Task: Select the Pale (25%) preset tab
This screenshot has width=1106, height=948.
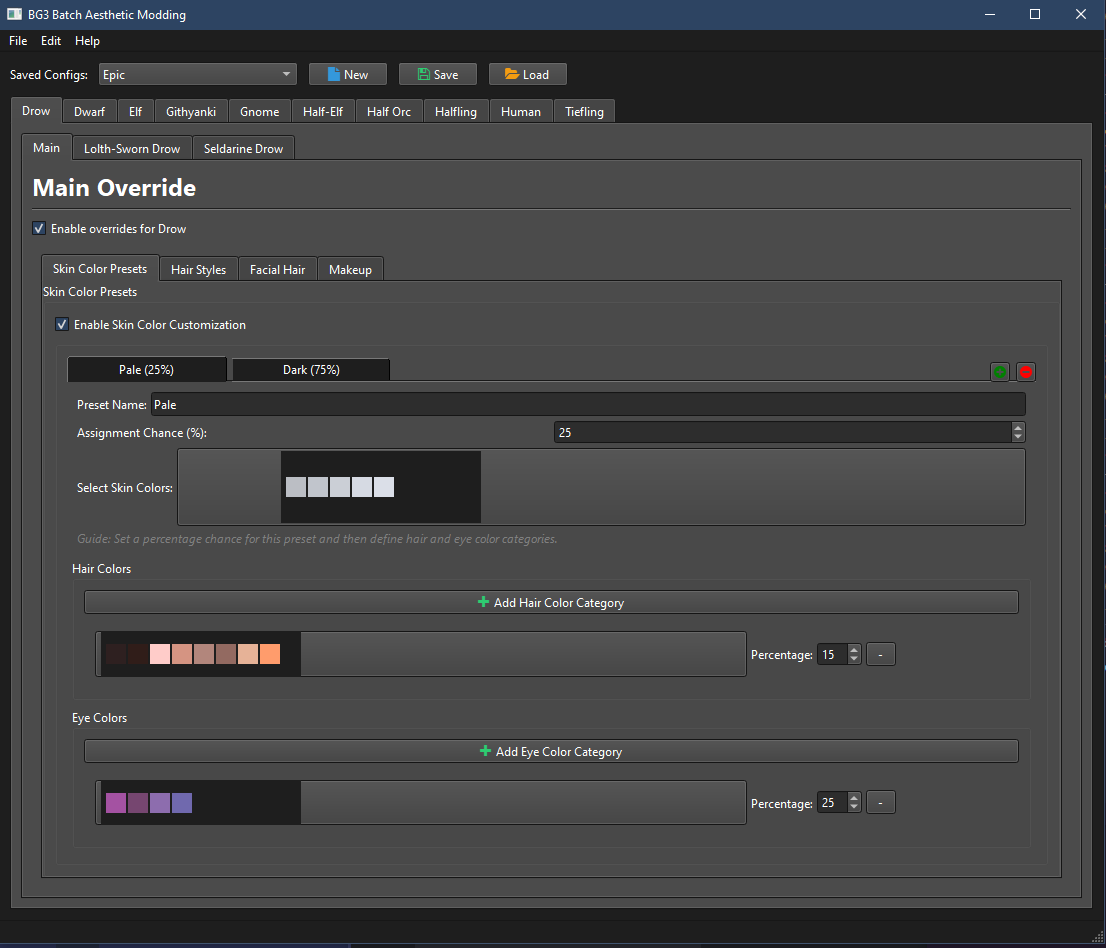Action: pos(147,370)
